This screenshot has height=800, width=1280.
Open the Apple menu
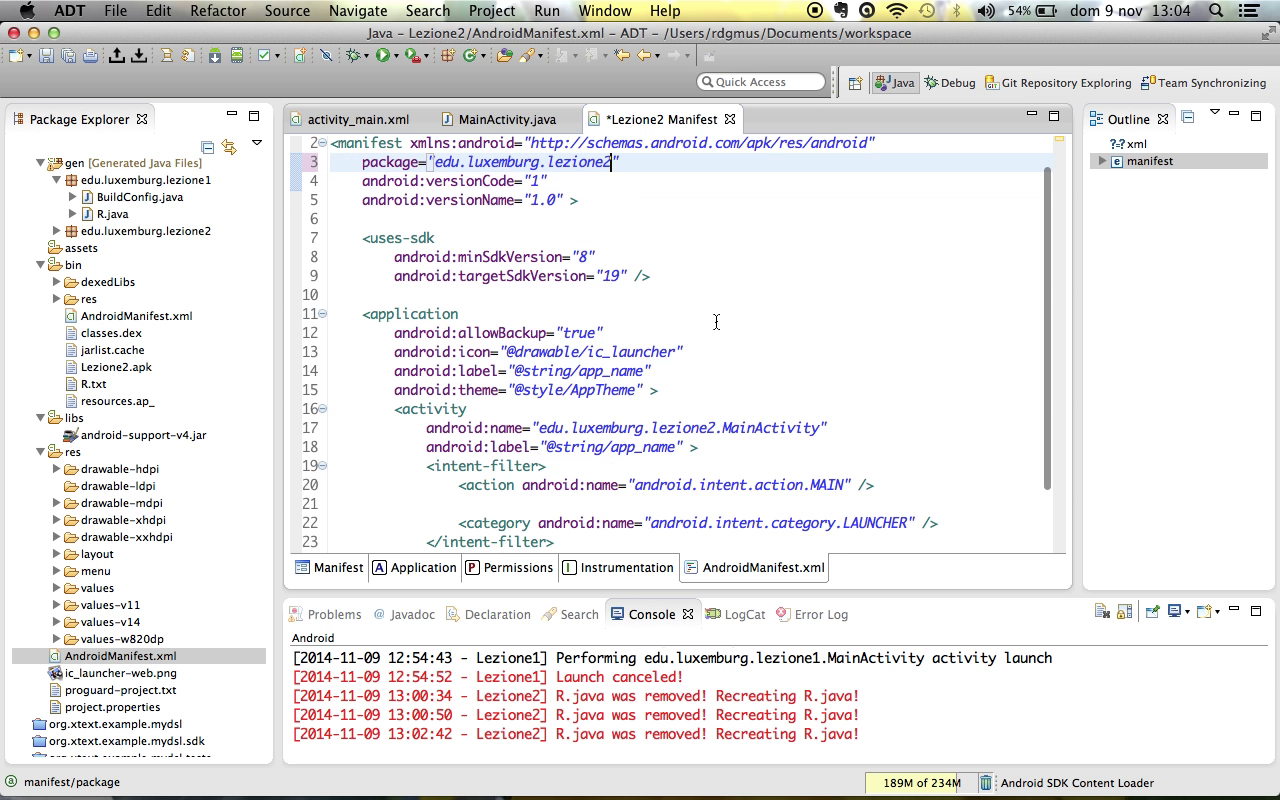coord(27,11)
